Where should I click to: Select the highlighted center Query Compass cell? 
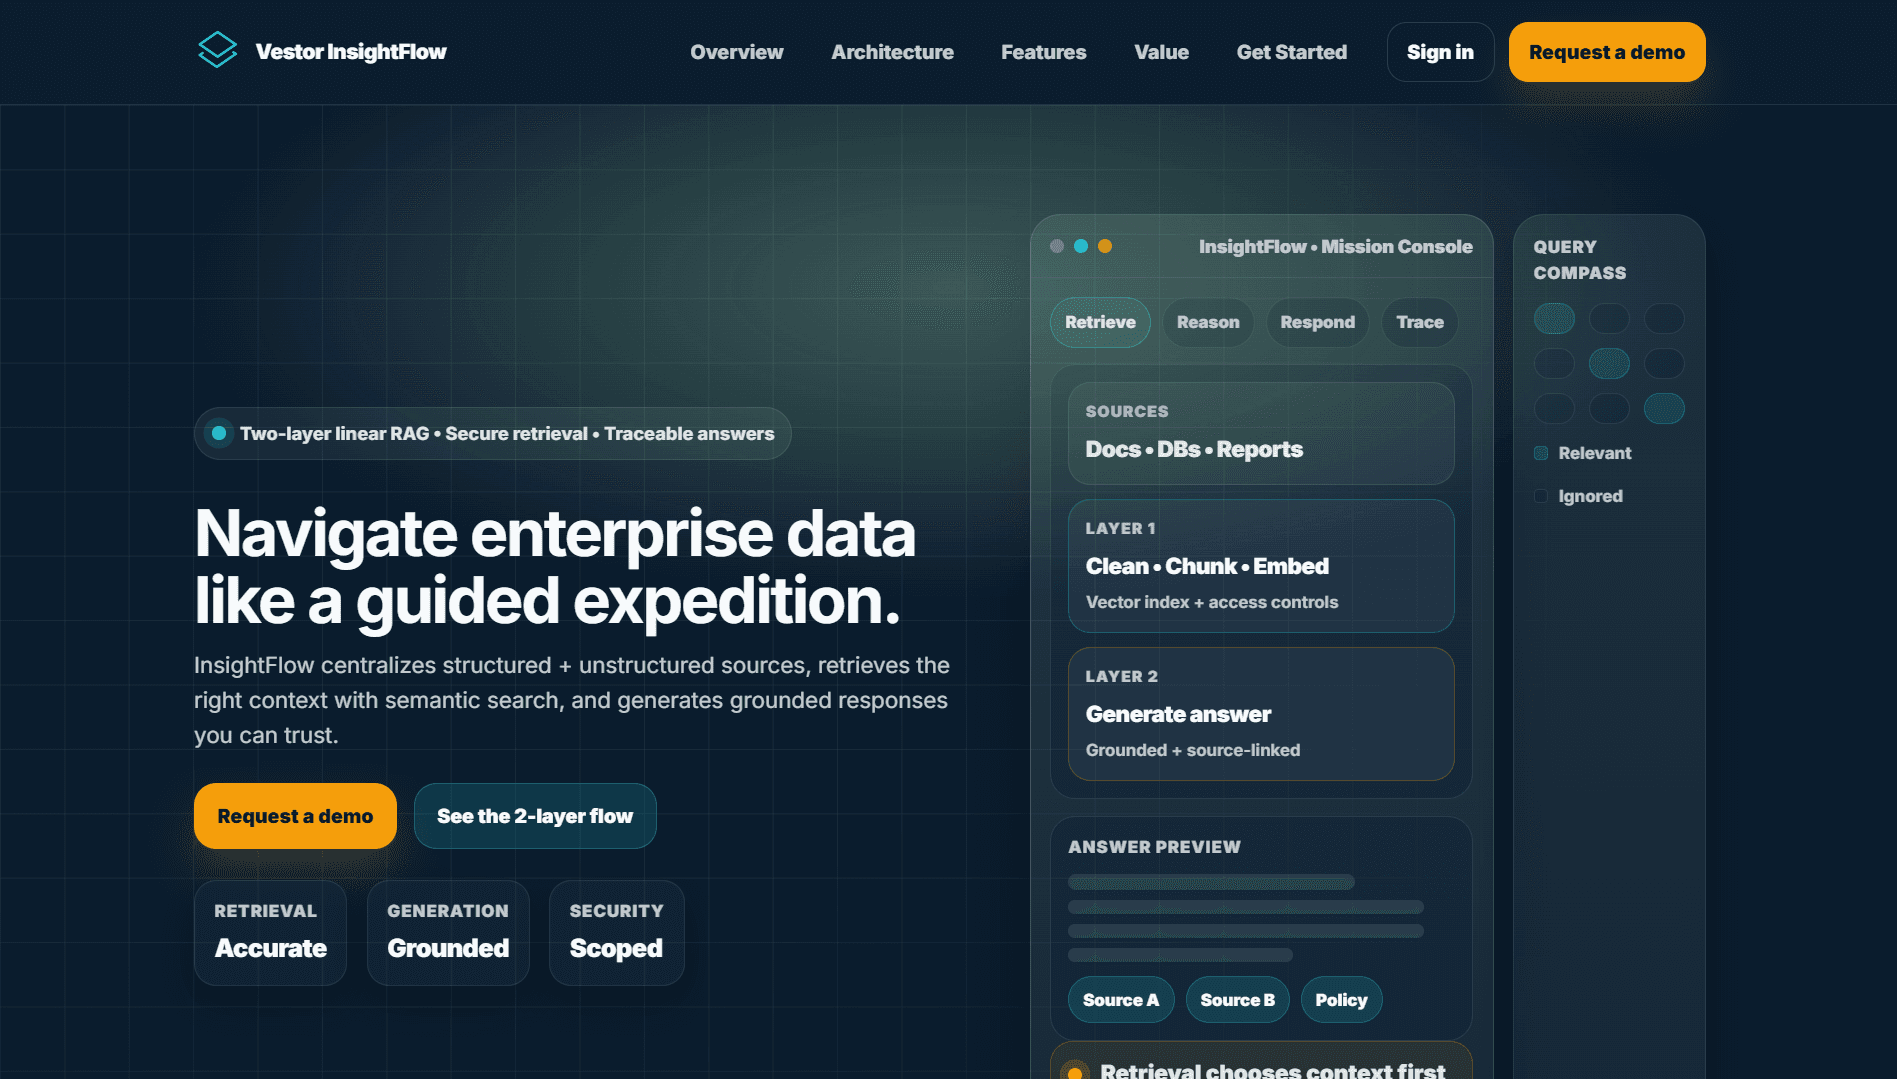[x=1609, y=363]
